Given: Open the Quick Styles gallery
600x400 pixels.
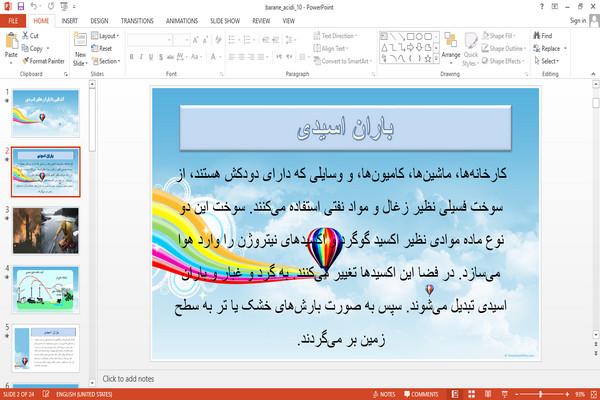Looking at the screenshot, I should click(471, 49).
